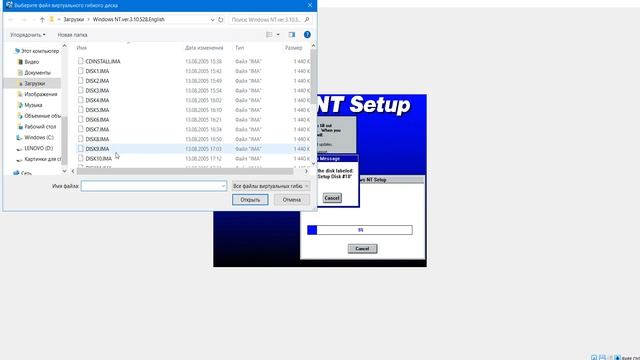
Task: Select Этот компьютер in the sidebar
Action: [x=36, y=51]
